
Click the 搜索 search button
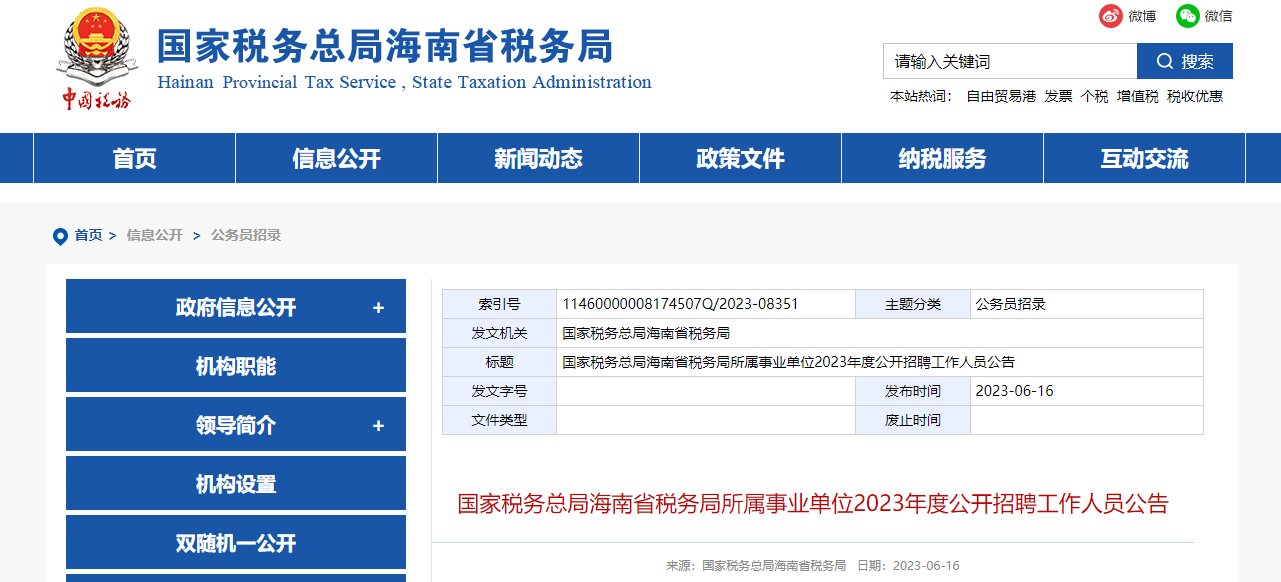click(x=1185, y=61)
